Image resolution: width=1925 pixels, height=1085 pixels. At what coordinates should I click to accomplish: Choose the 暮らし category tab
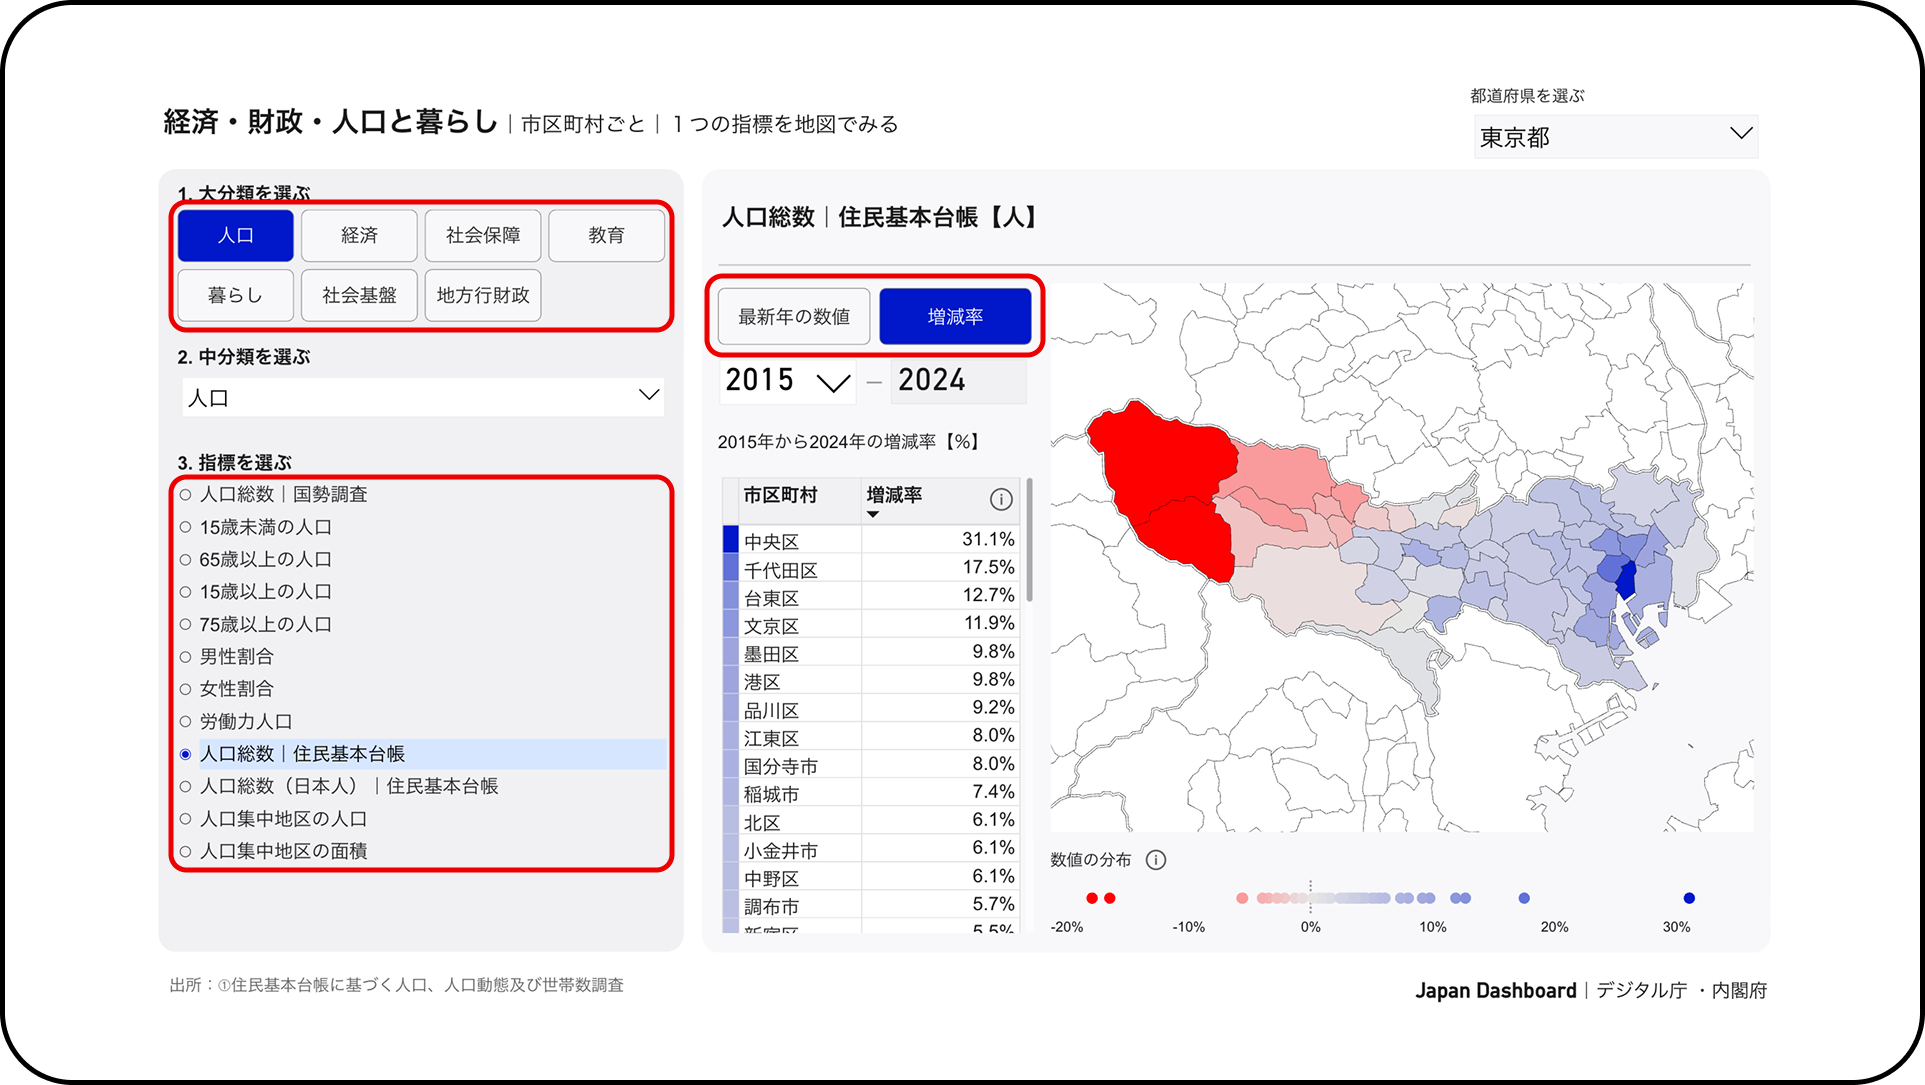[x=236, y=296]
